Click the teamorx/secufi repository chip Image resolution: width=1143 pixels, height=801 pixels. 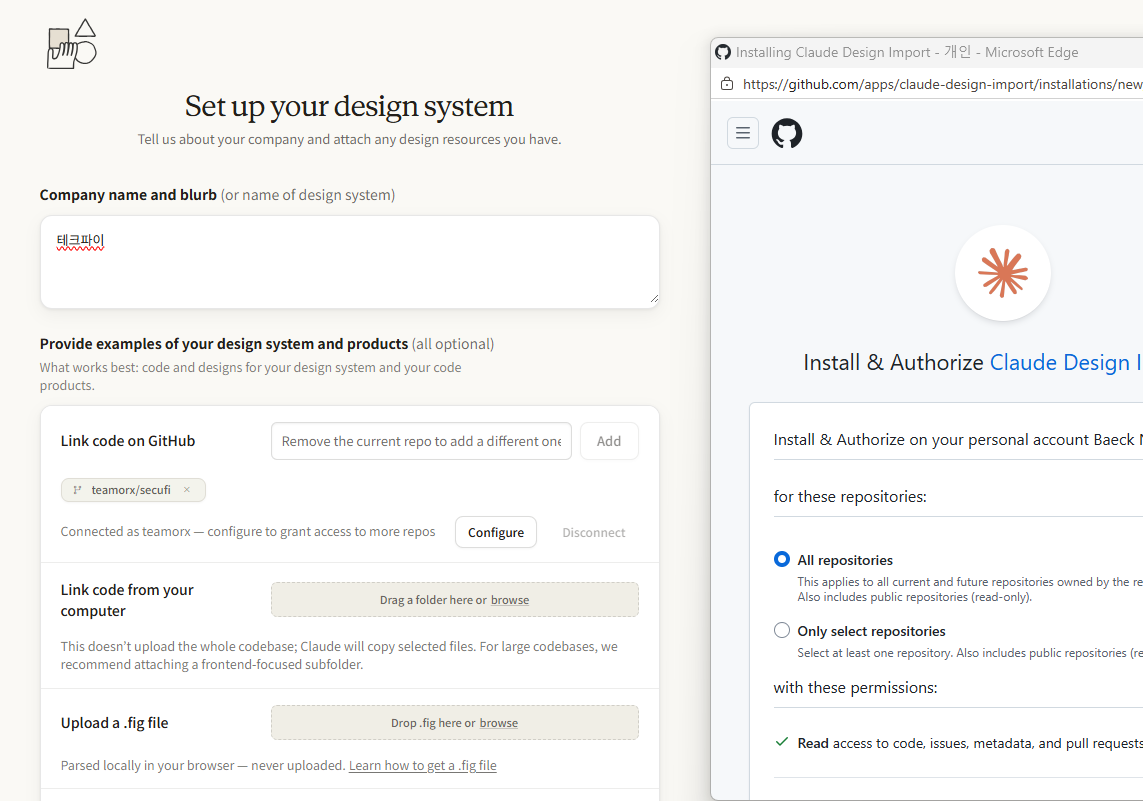(133, 490)
